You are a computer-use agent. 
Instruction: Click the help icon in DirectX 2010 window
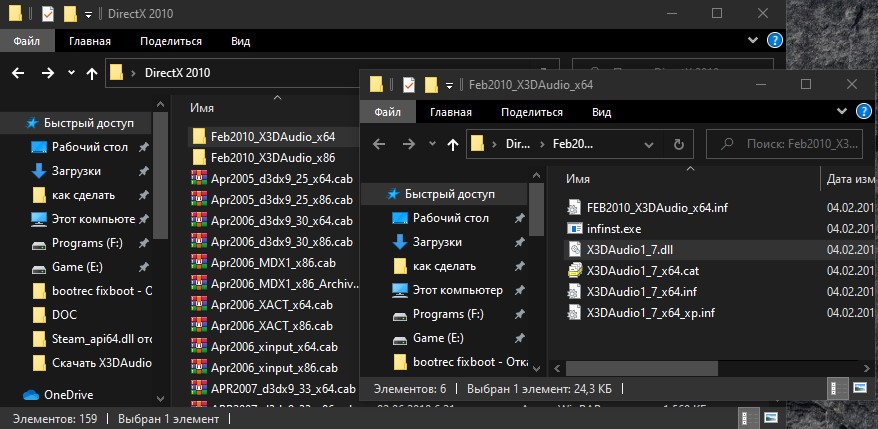(774, 40)
